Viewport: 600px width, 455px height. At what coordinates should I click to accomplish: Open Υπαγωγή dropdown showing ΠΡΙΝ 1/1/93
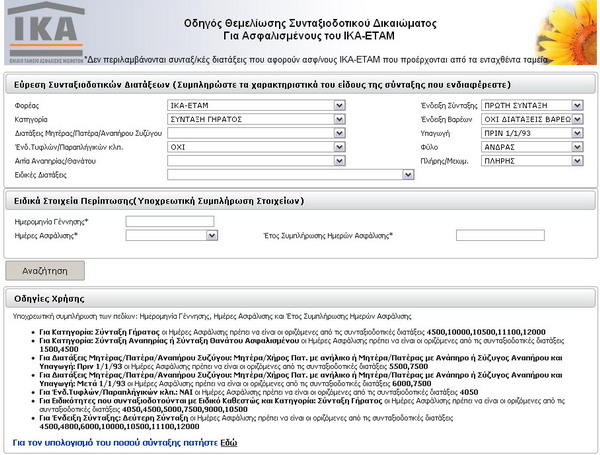tap(532, 133)
